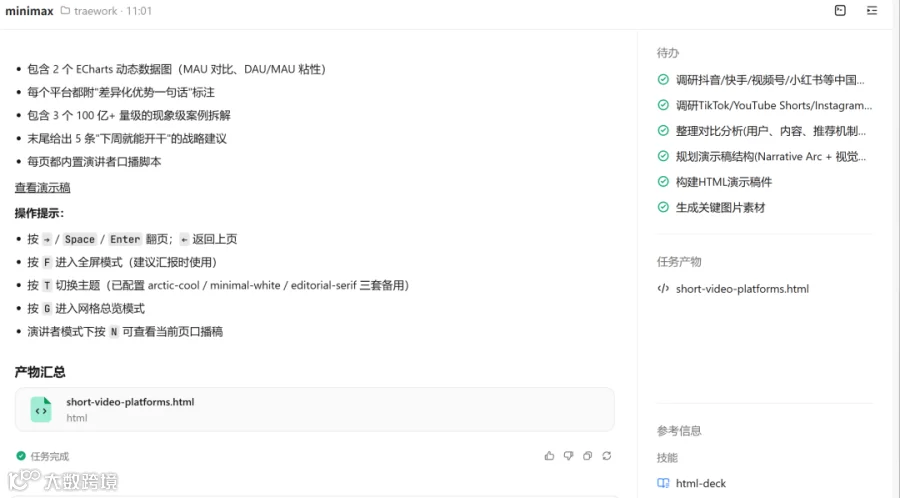Click the minimax title
900x498 pixels.
(29, 10)
